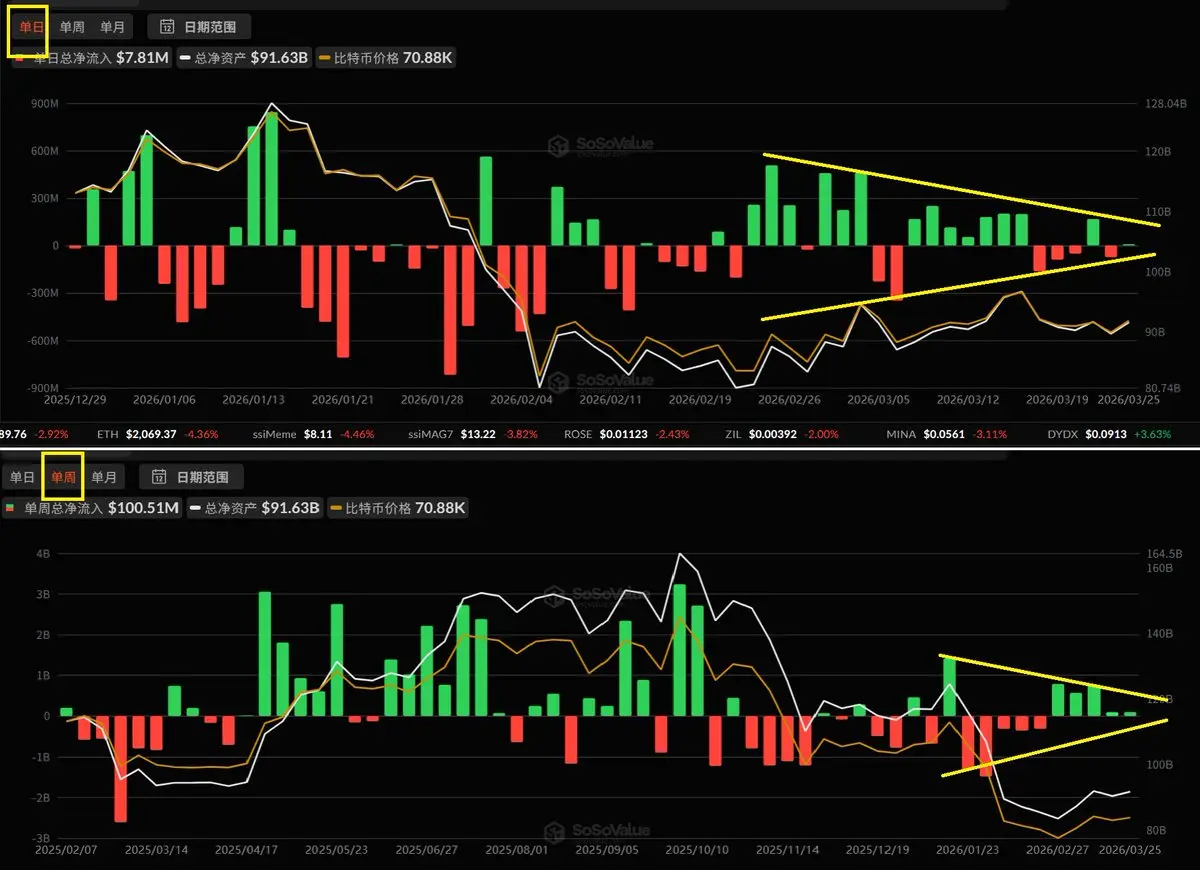Select the 单日 tab in the upper chart

[x=32, y=27]
